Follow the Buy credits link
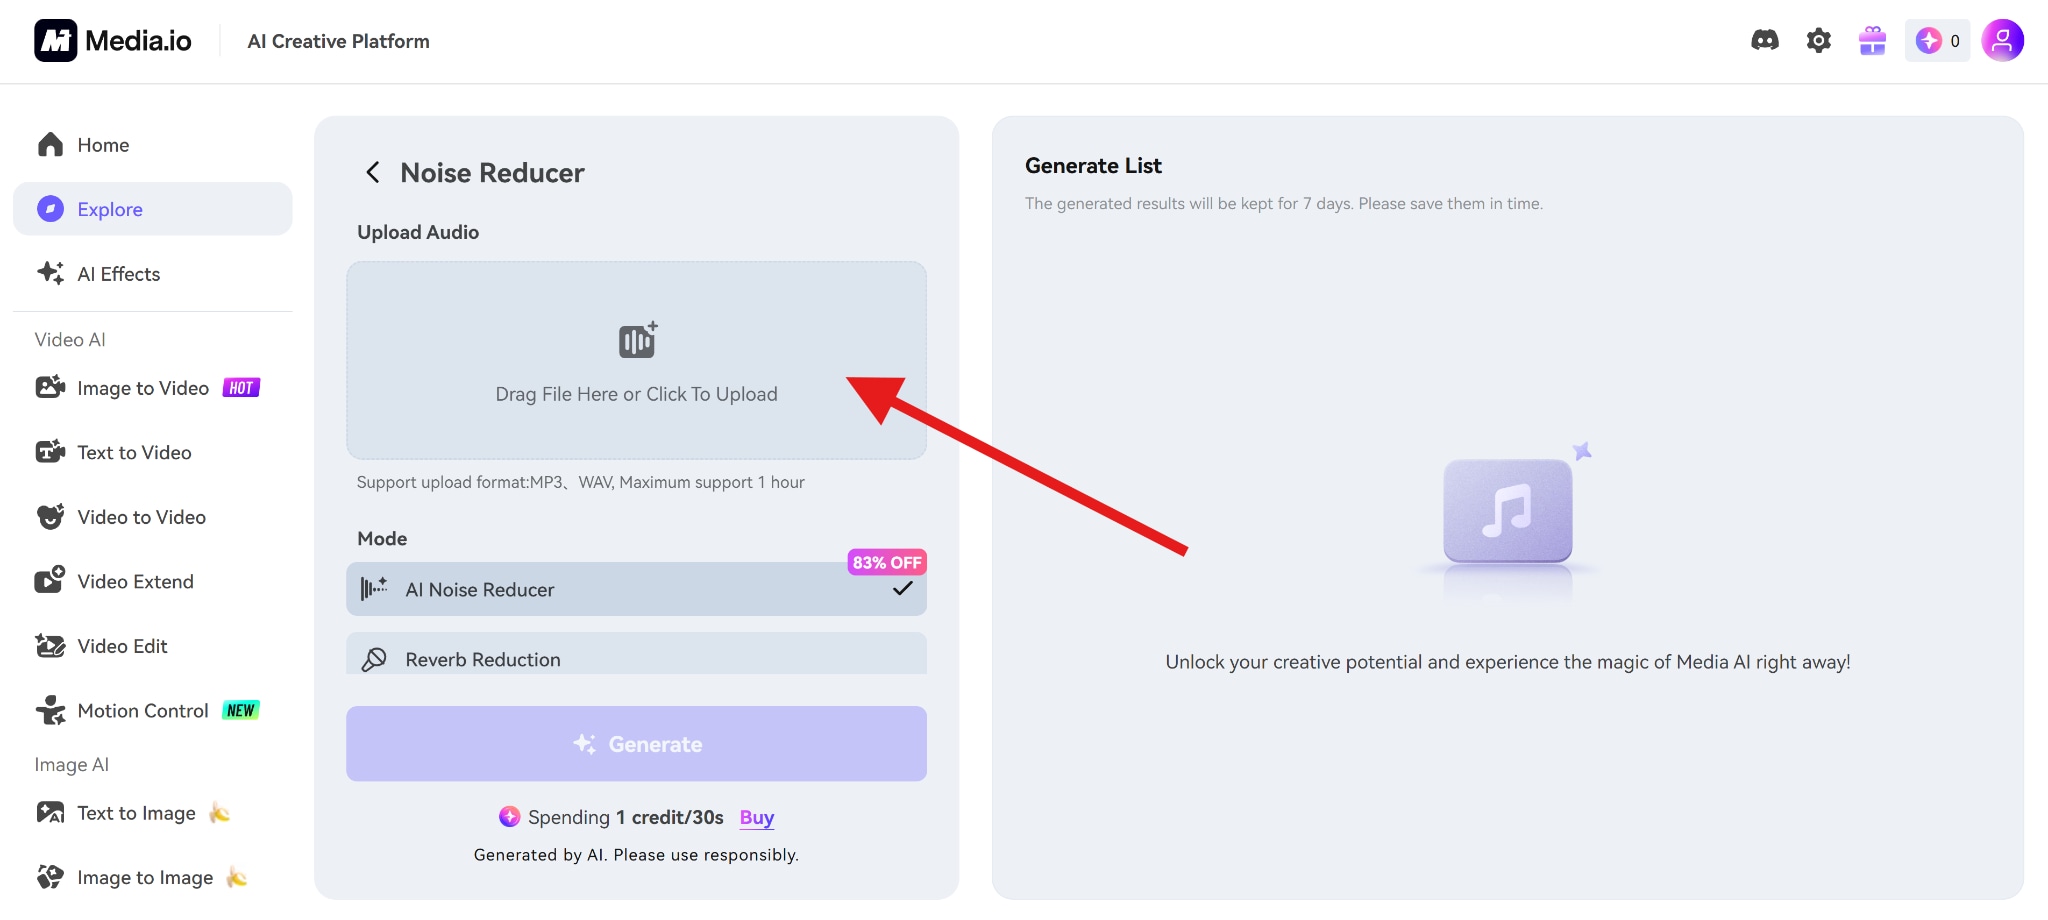This screenshot has height=920, width=2048. [757, 817]
